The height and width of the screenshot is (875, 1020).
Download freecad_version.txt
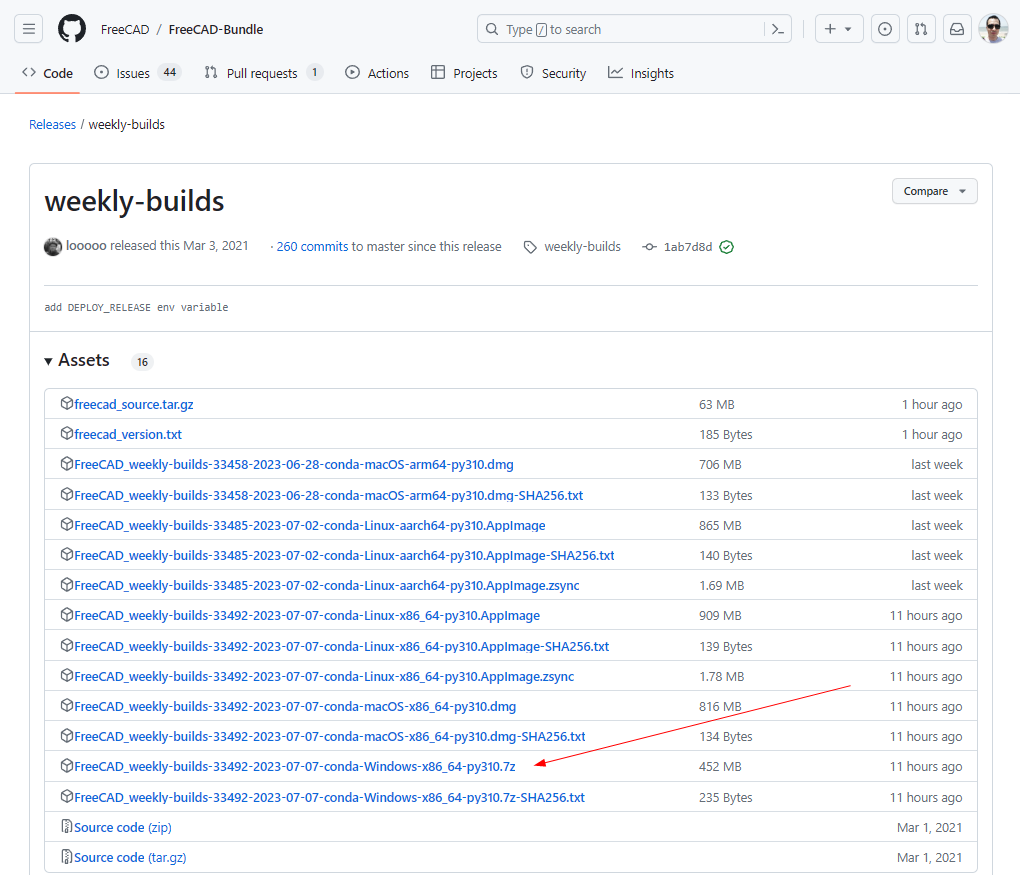point(128,434)
